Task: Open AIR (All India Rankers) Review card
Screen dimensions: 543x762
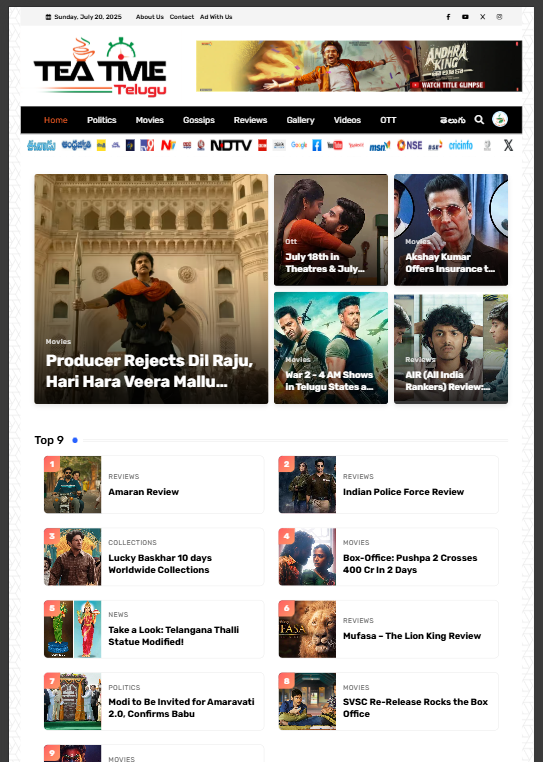Action: point(451,348)
